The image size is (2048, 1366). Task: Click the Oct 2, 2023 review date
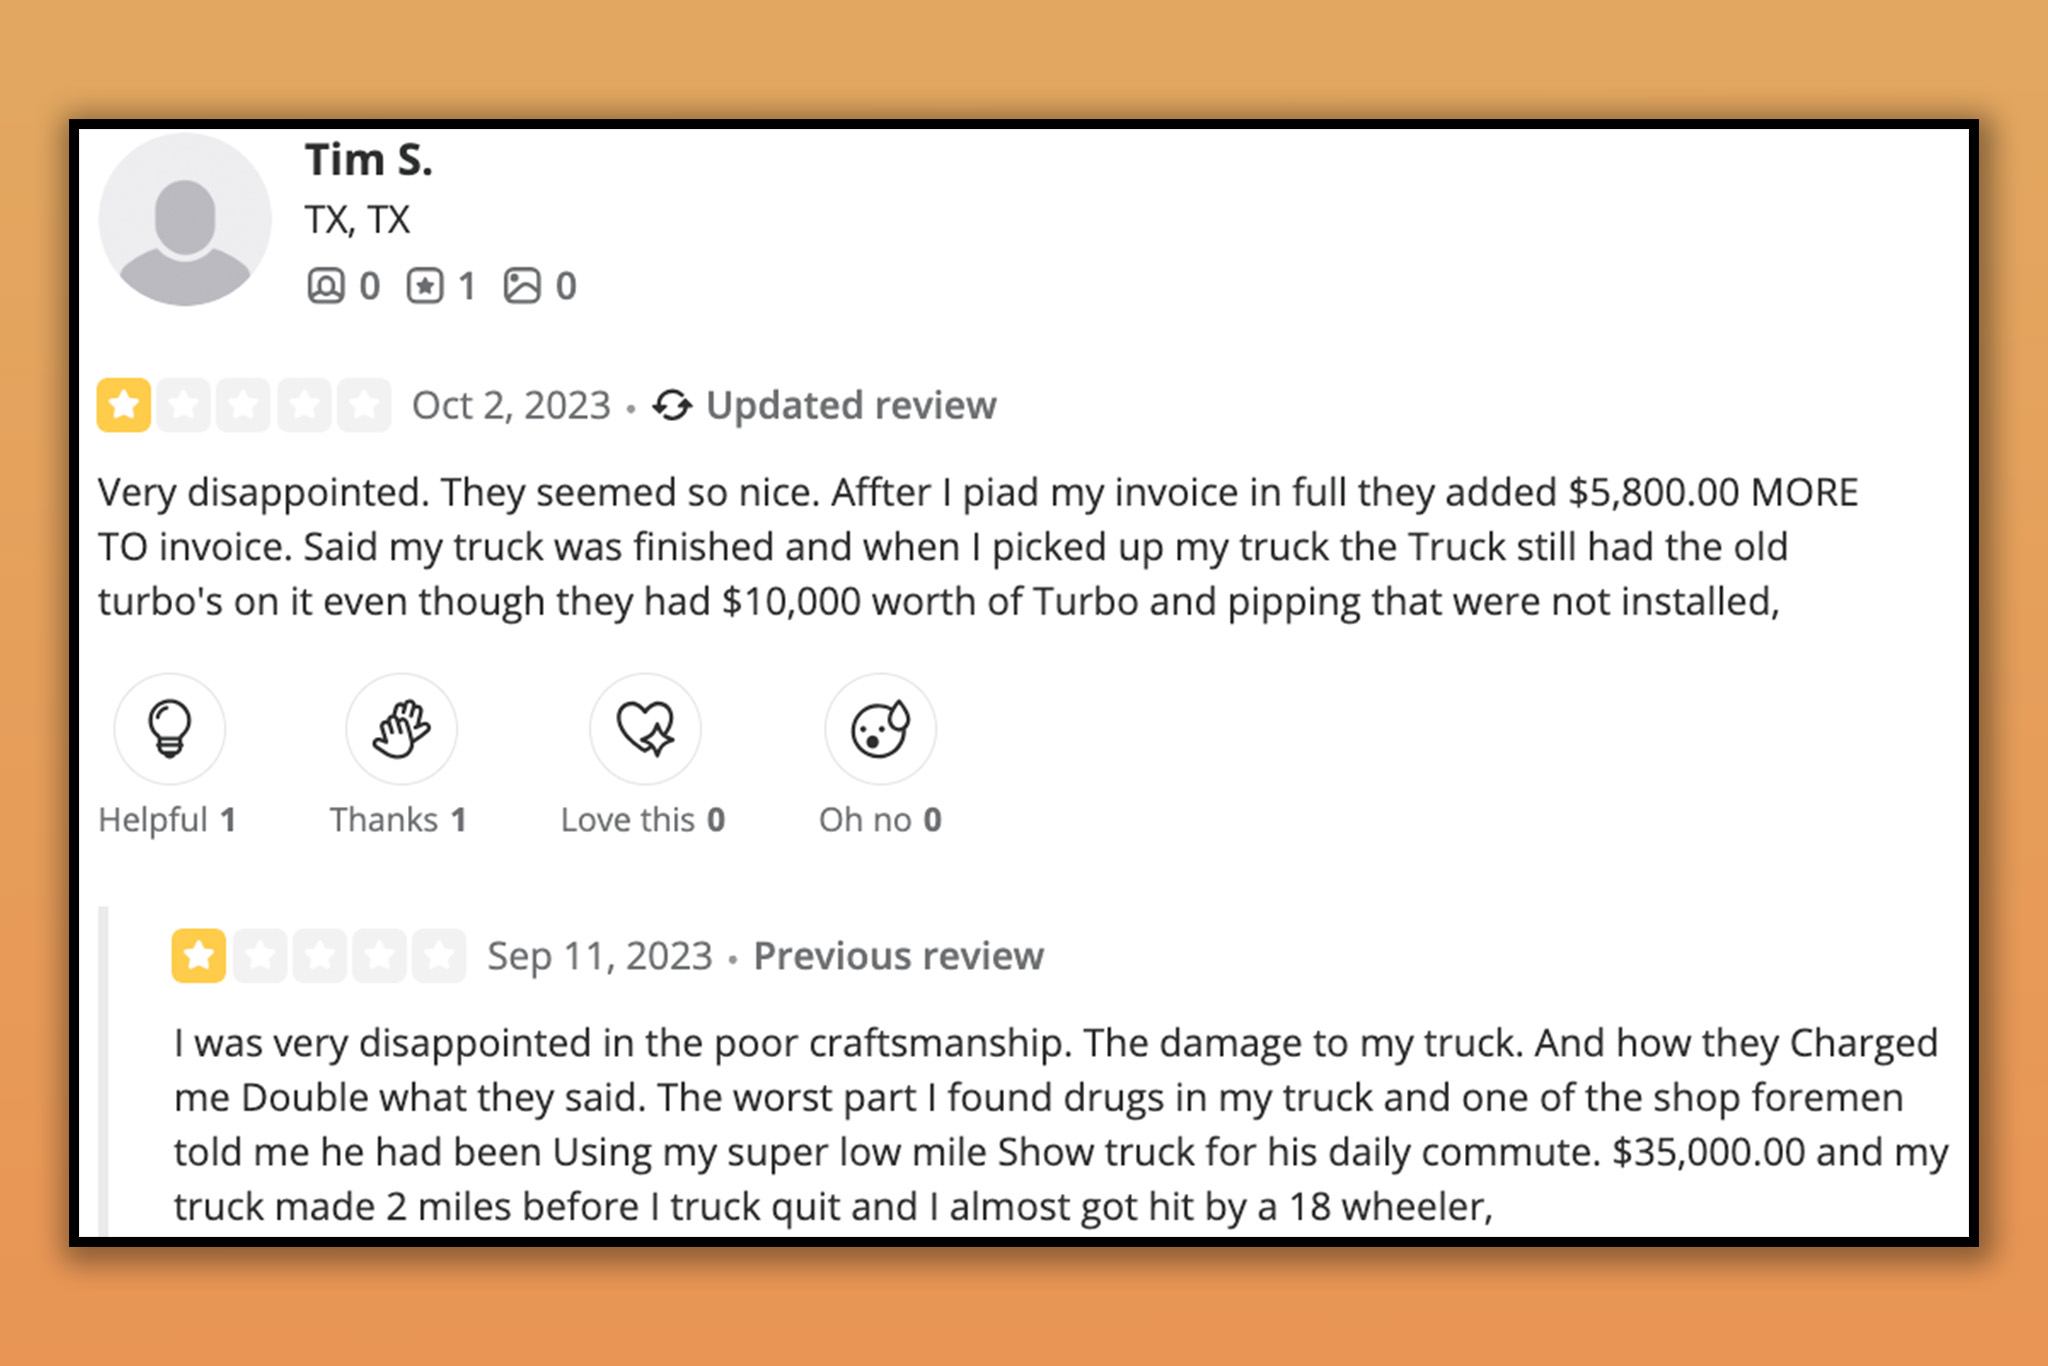(x=511, y=405)
